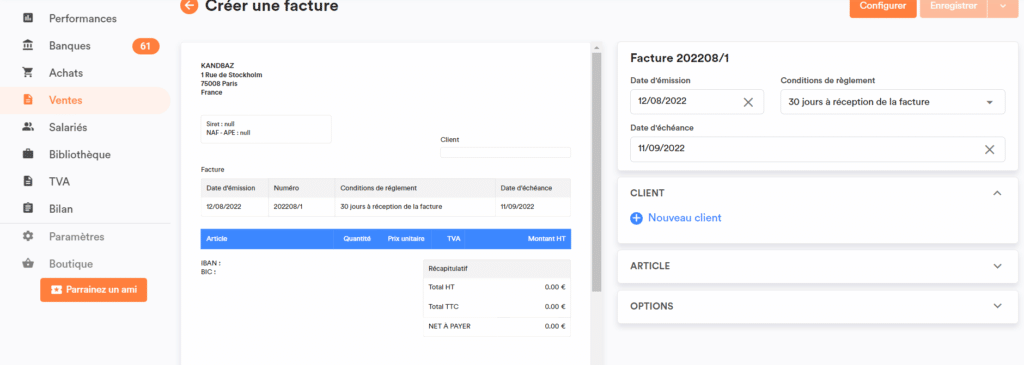Click the empty Client box in invoice preview
This screenshot has height=365, width=1024.
[505, 152]
